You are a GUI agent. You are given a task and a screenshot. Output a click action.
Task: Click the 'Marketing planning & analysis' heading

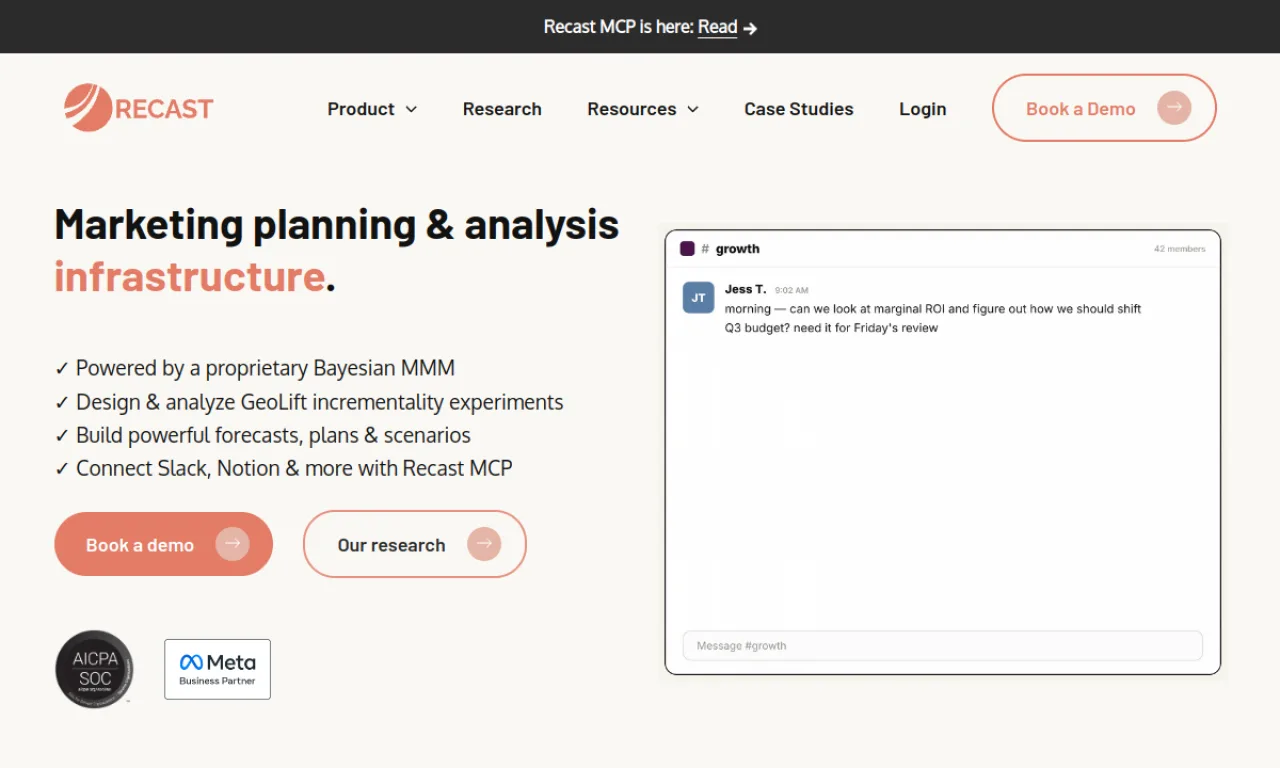(x=337, y=226)
